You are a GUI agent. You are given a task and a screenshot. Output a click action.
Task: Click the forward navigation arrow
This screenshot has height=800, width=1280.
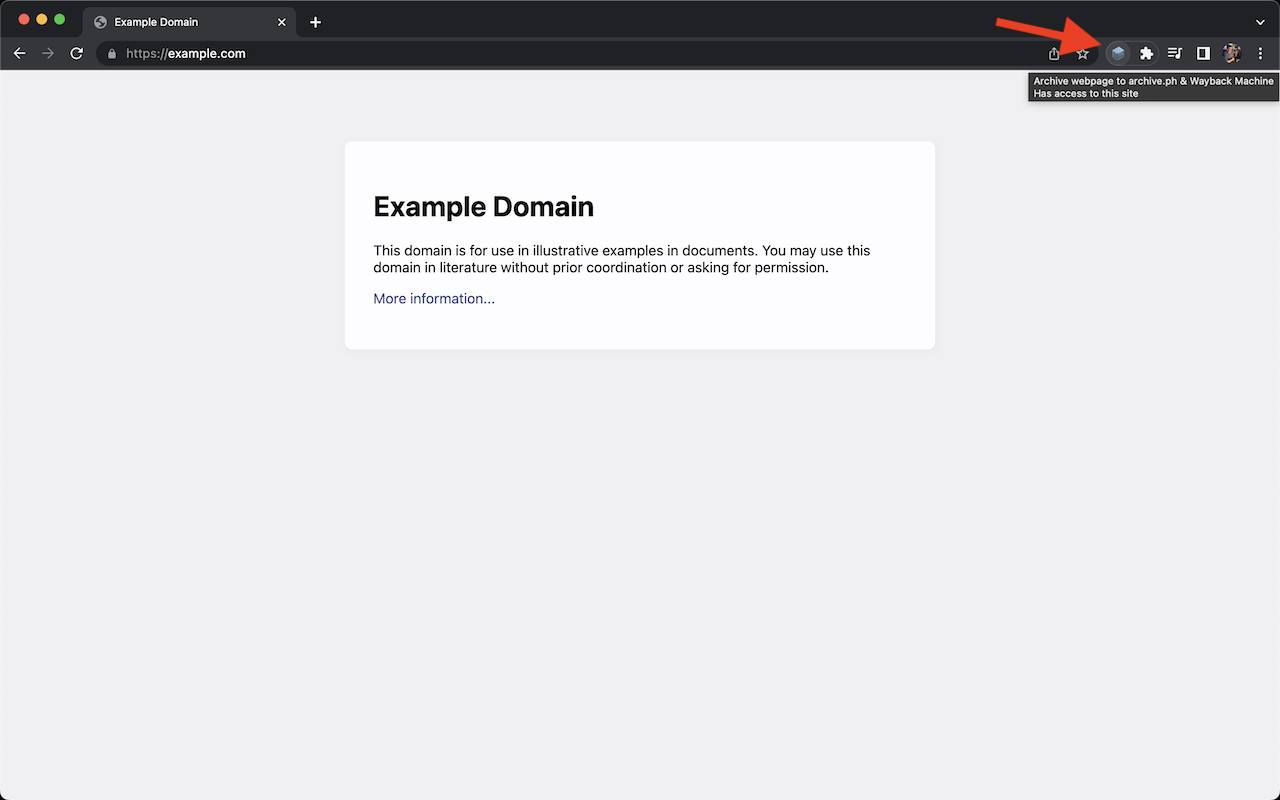click(48, 53)
